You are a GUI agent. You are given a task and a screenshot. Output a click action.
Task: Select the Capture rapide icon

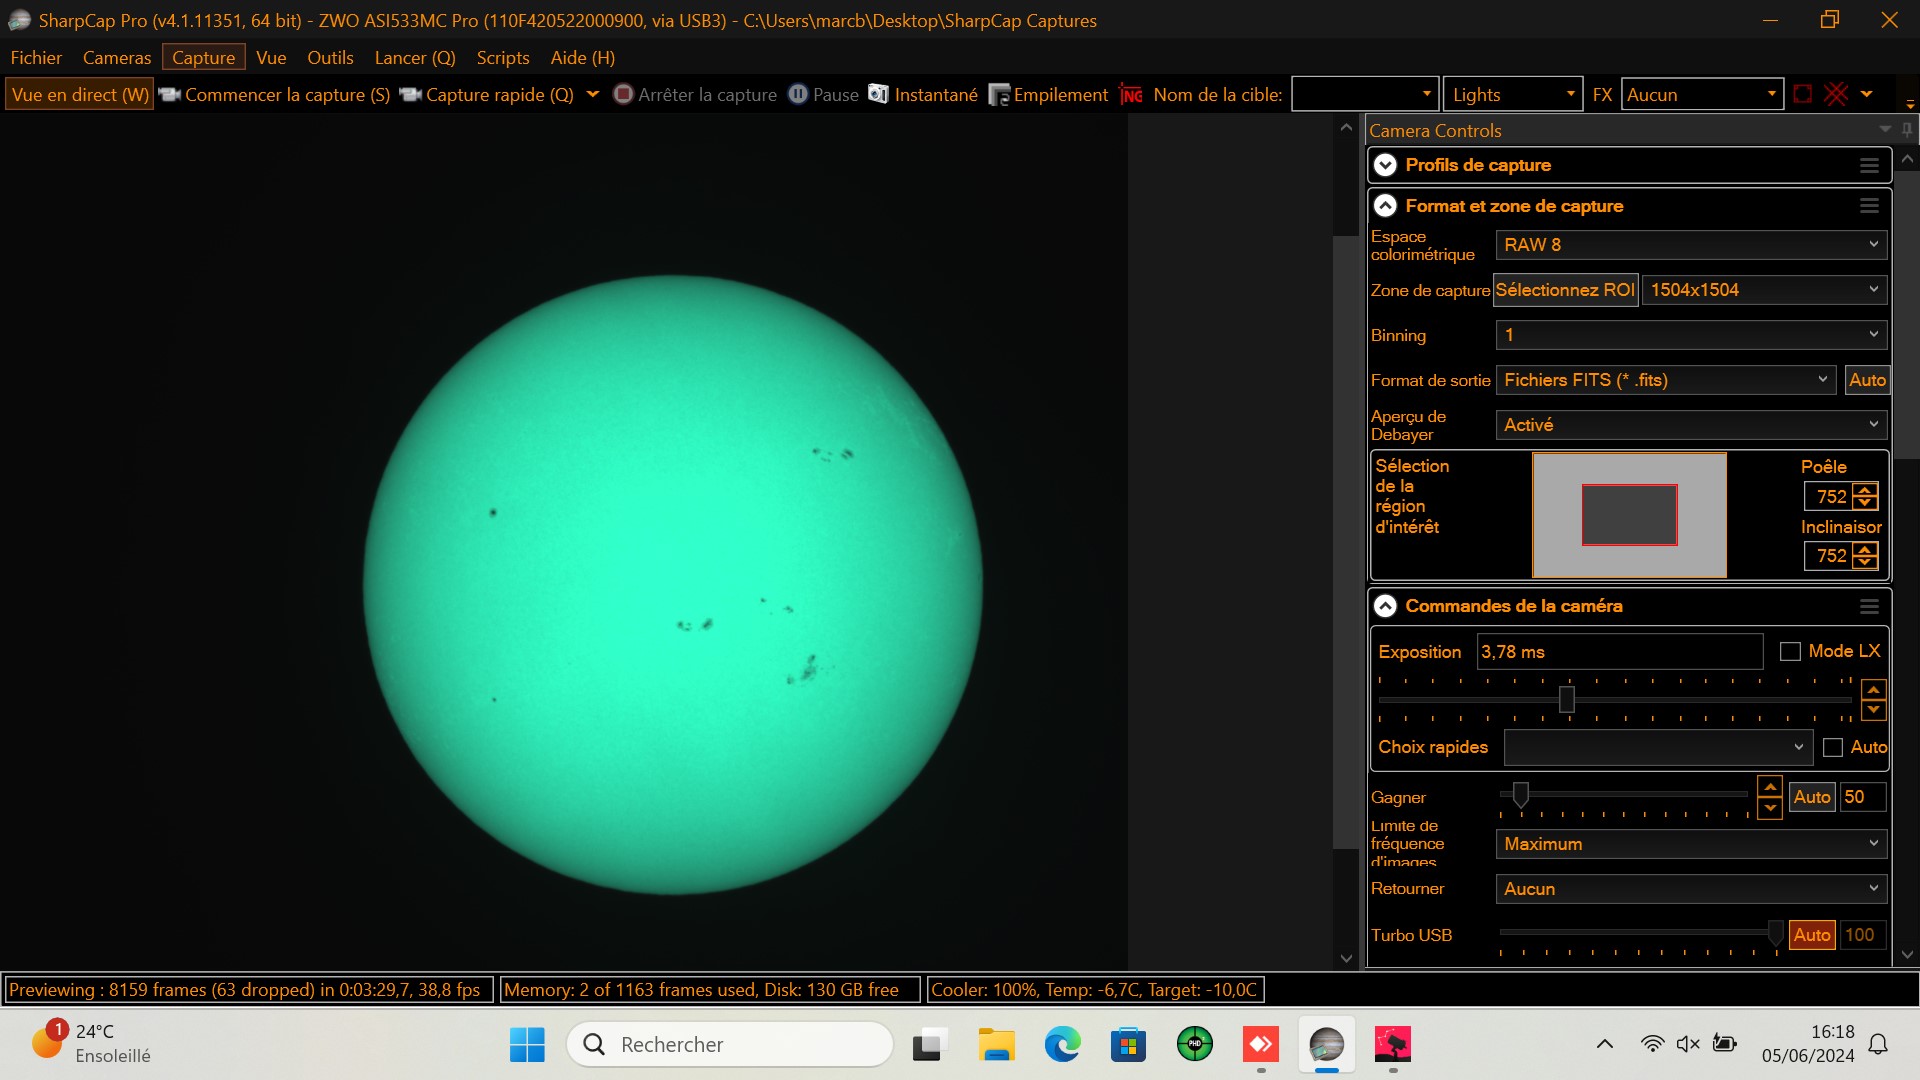[410, 94]
